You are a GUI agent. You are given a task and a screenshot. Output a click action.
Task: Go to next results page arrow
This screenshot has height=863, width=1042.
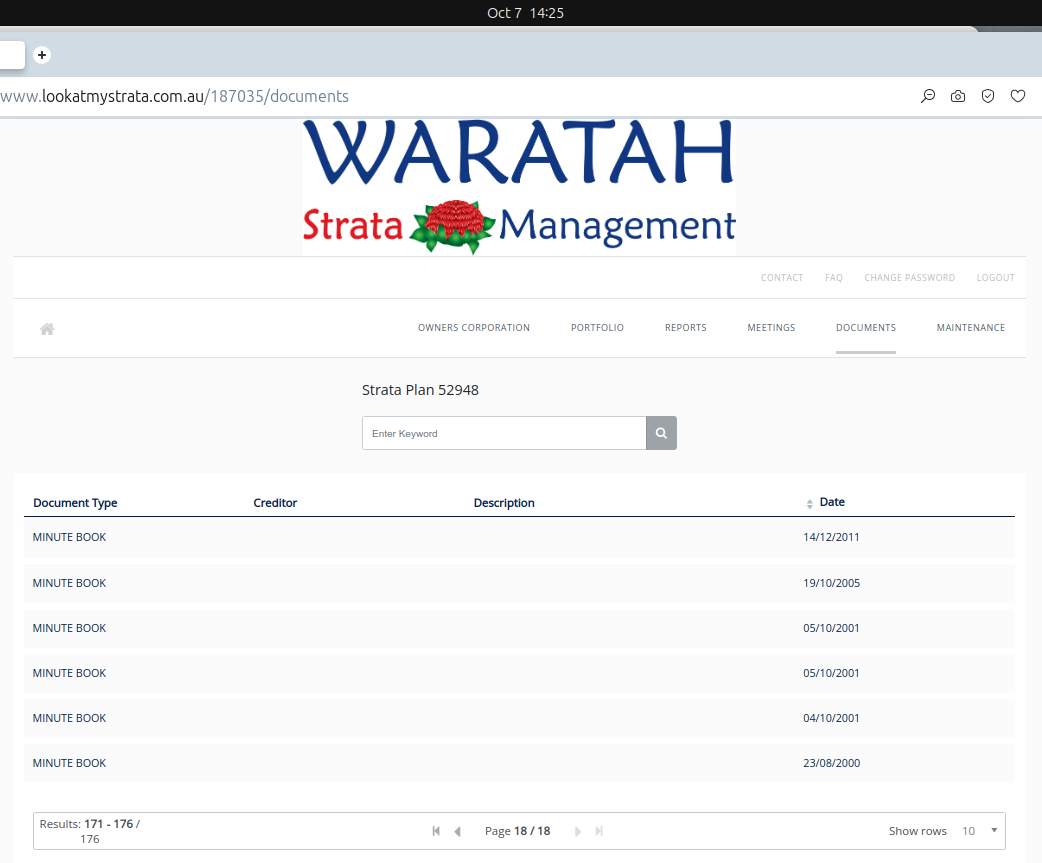[x=577, y=831]
